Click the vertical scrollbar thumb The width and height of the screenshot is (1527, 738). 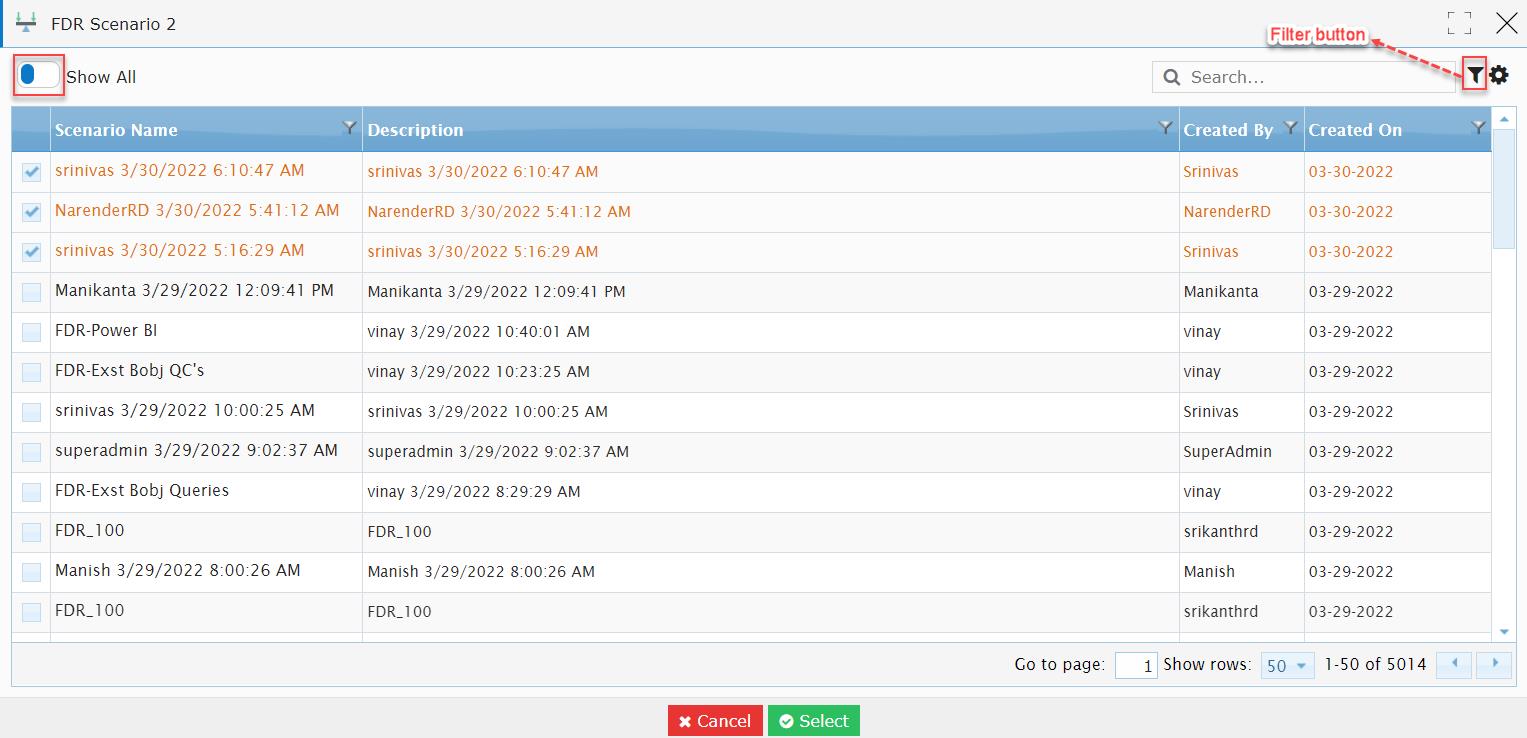(1504, 189)
